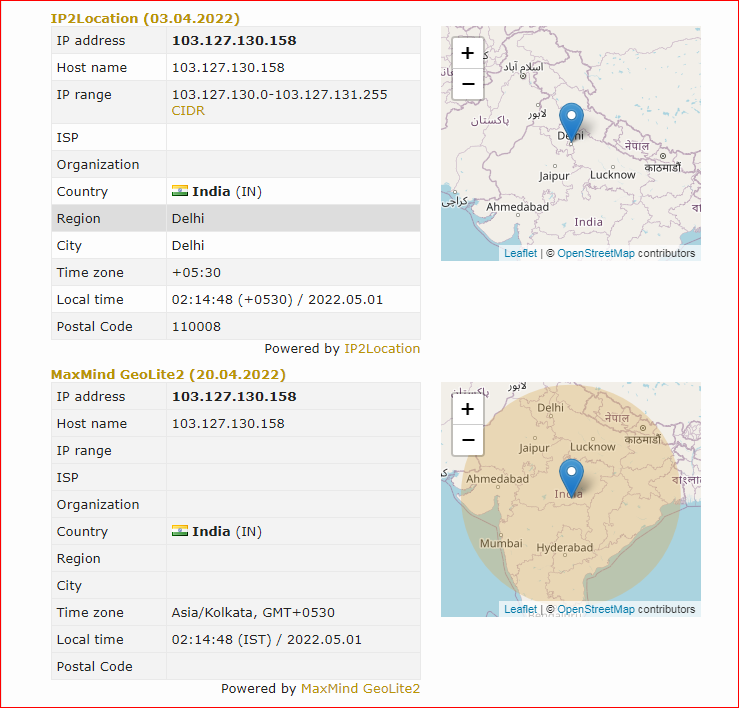
Task: Open the OpenStreetMap link on top map
Action: click(596, 254)
